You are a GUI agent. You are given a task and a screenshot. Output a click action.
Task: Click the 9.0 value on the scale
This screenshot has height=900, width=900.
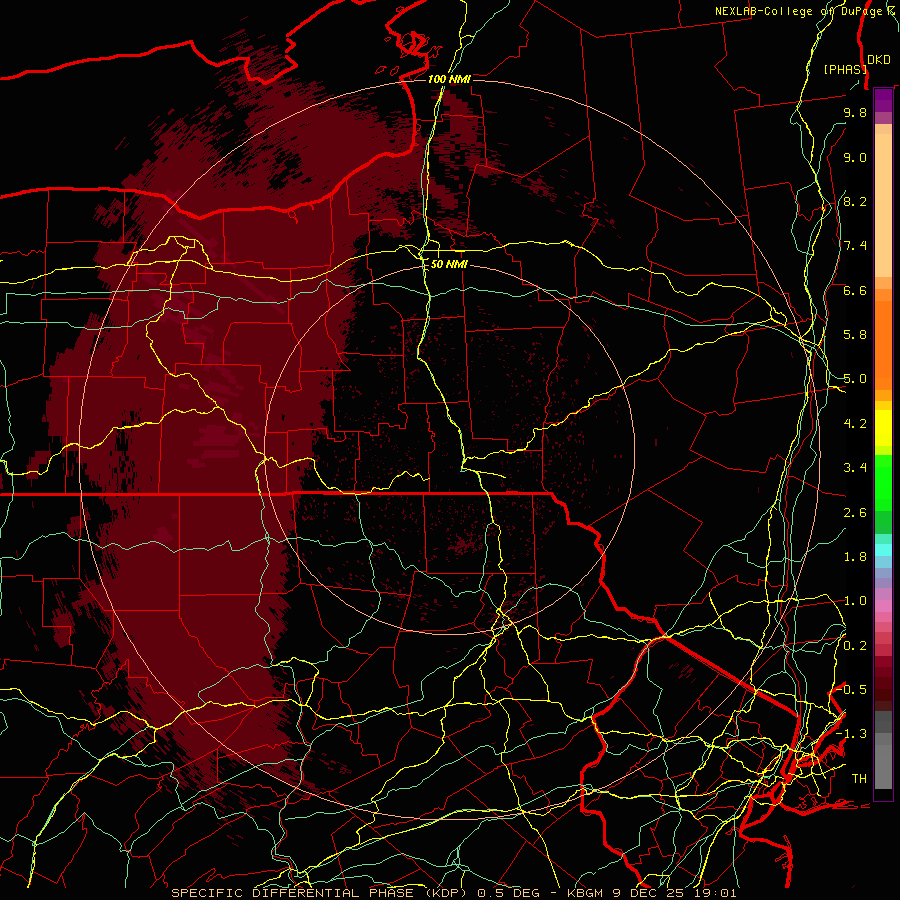coord(855,157)
